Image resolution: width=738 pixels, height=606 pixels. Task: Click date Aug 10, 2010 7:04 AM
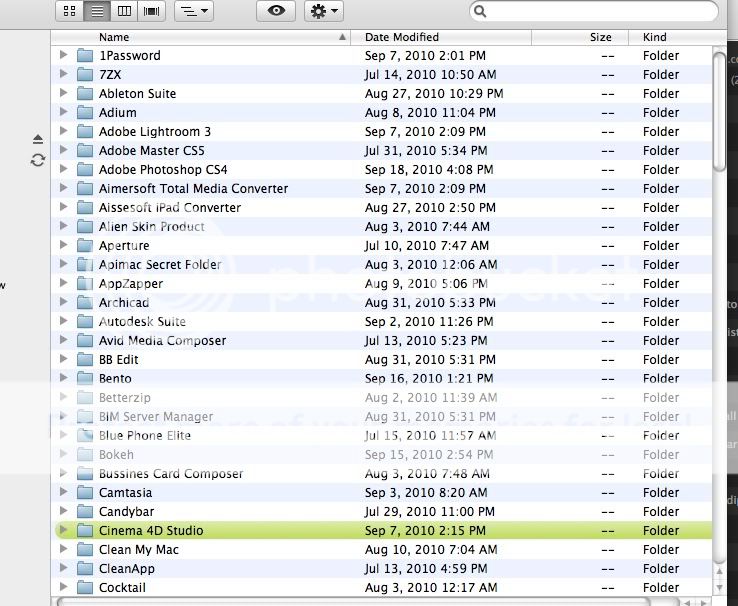coord(431,550)
